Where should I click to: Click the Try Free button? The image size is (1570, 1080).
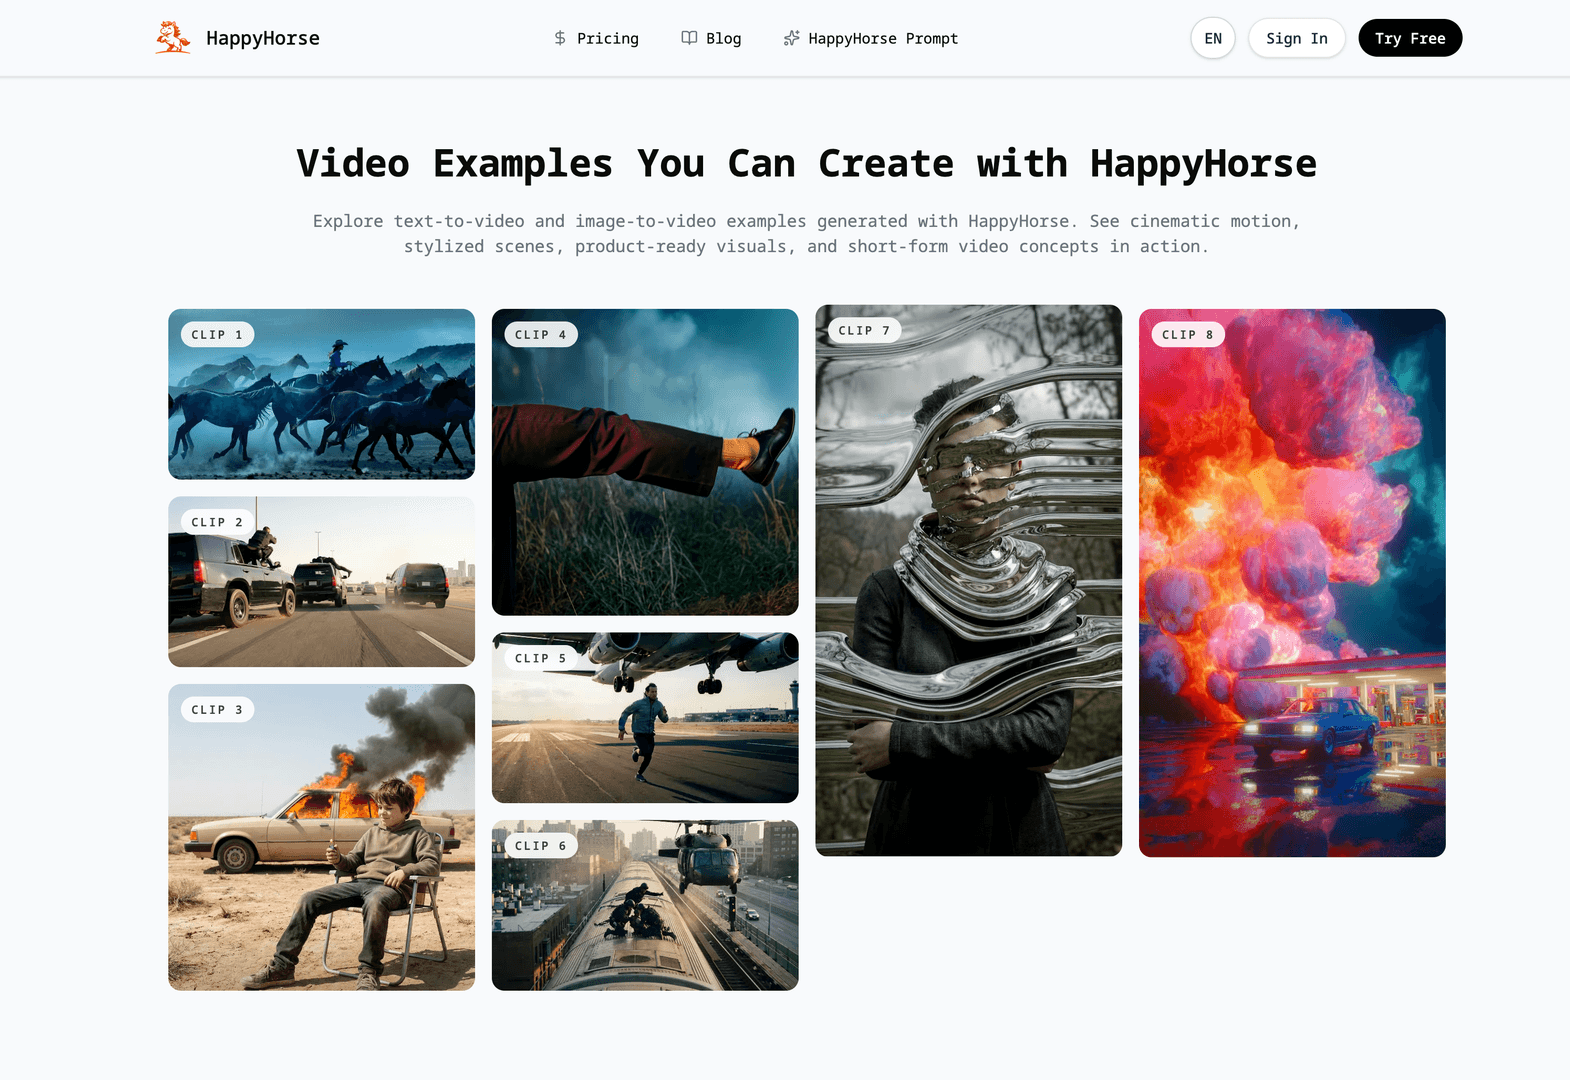coord(1410,38)
